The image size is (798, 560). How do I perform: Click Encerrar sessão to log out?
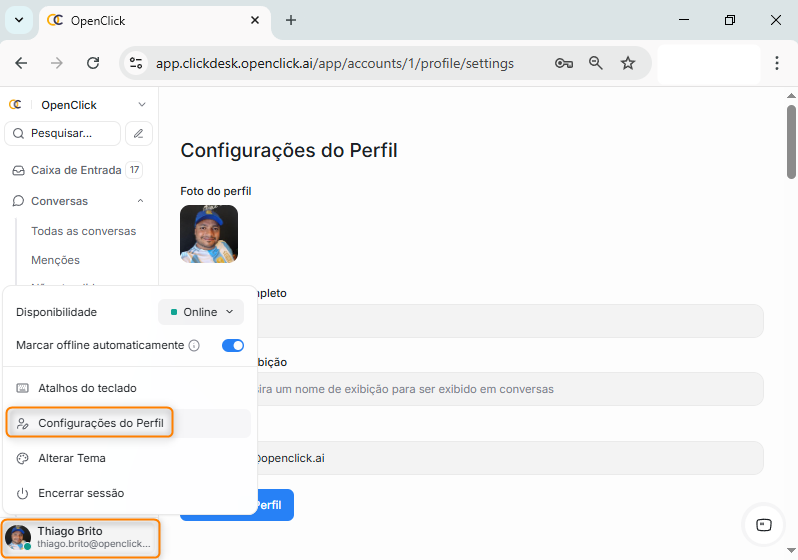click(x=81, y=493)
